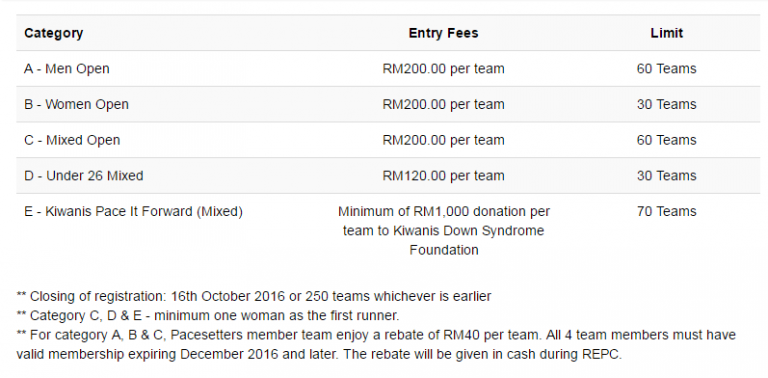Click the 30 Teams limit for Women Open
Image resolution: width=768 pixels, height=378 pixels.
point(666,104)
